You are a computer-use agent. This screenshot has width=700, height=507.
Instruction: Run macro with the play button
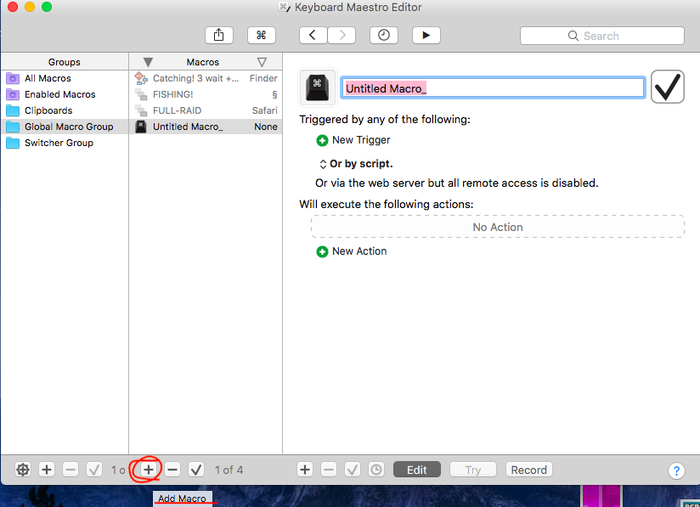[x=426, y=35]
